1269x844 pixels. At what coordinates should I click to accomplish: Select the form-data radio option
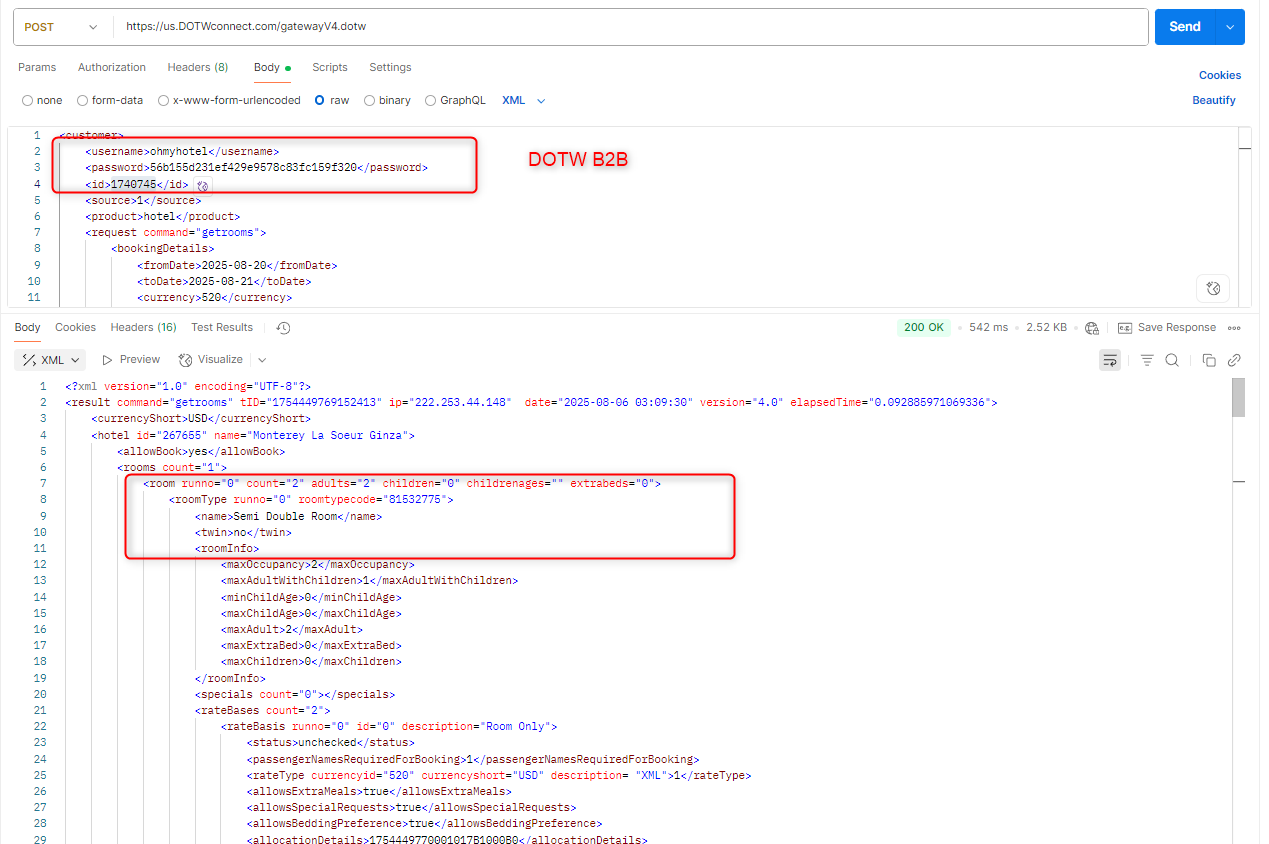pos(83,101)
